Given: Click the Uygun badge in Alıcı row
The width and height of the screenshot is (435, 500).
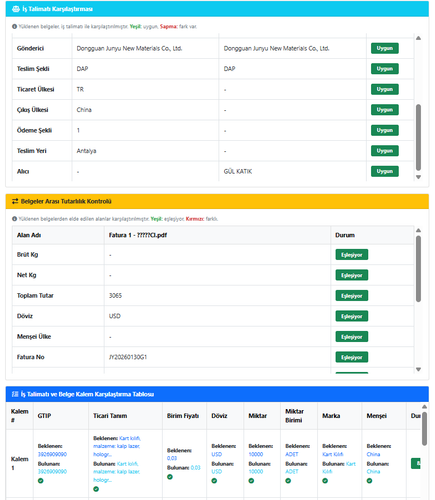Looking at the screenshot, I should (x=385, y=171).
